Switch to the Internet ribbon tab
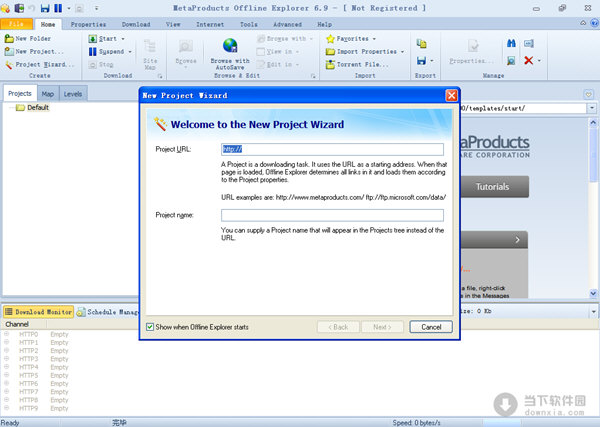This screenshot has width=600, height=427. click(x=210, y=24)
